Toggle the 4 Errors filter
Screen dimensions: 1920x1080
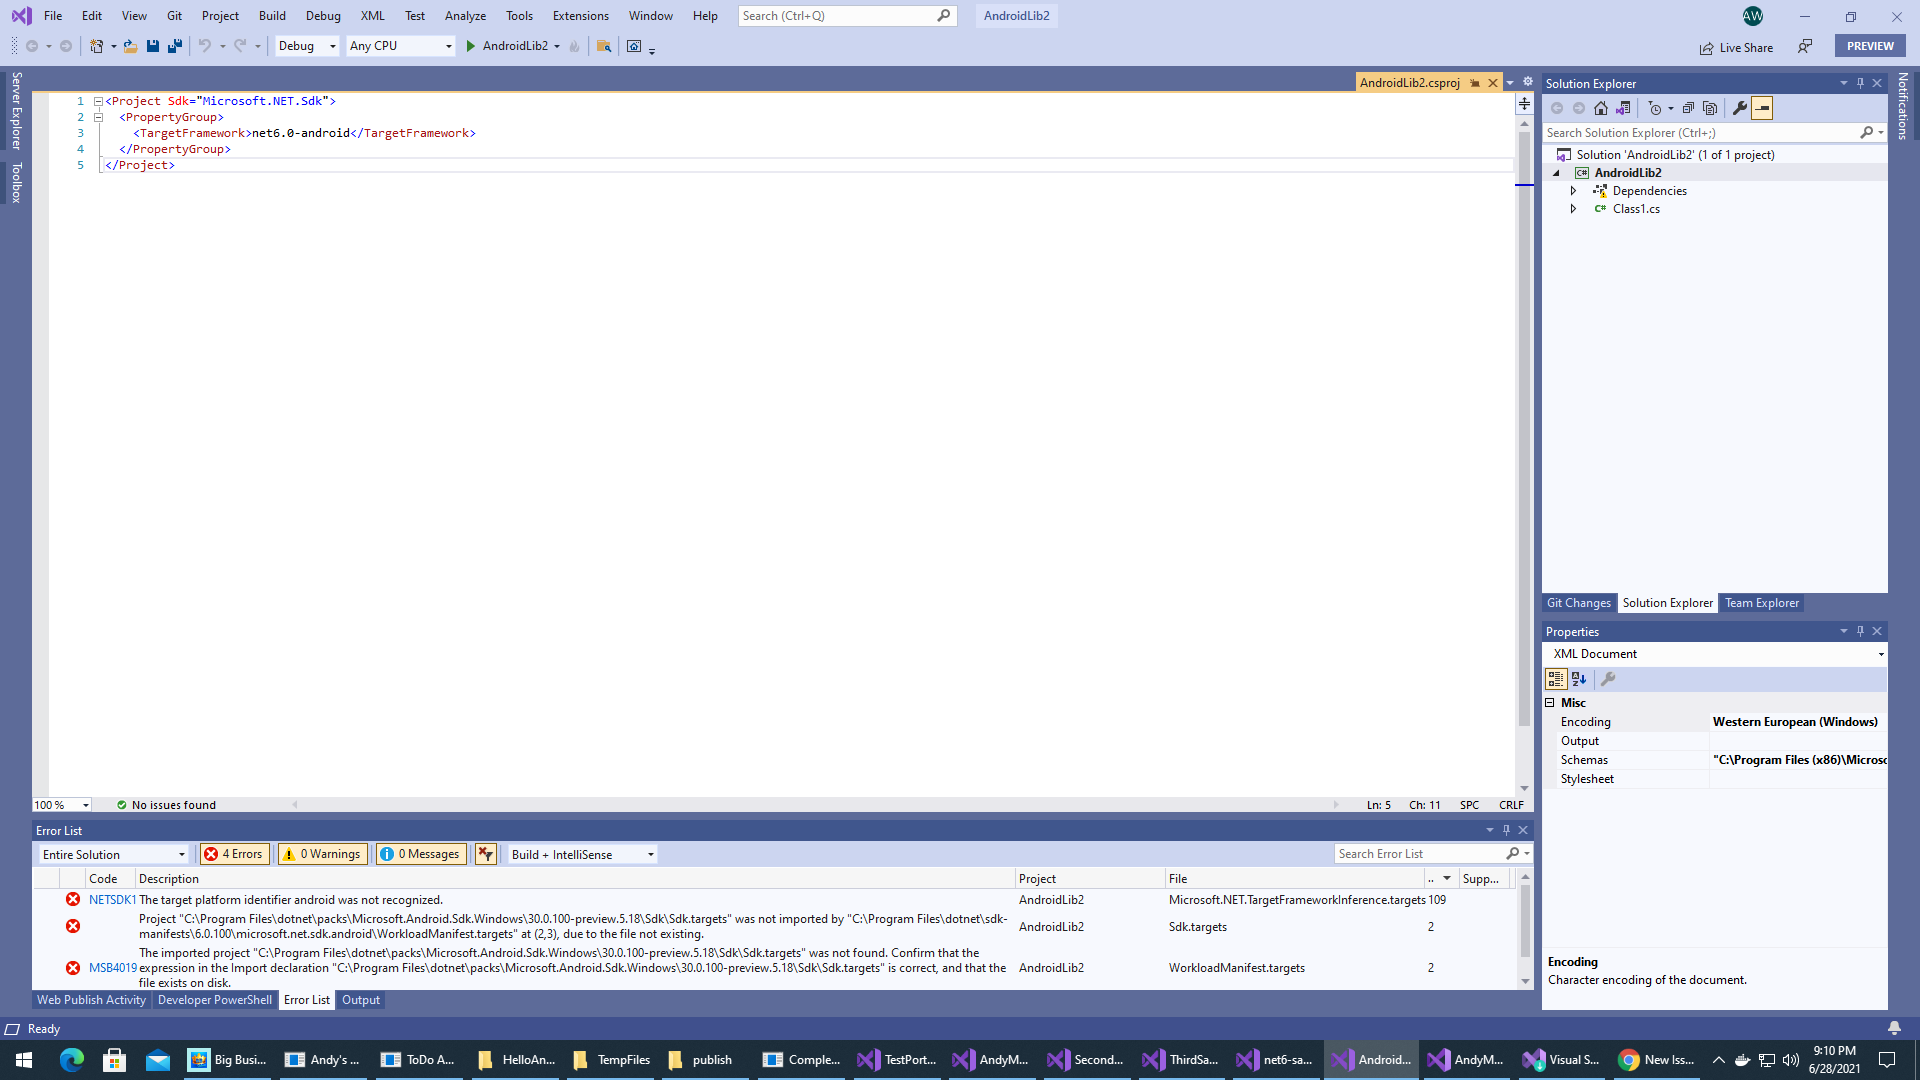pos(234,854)
